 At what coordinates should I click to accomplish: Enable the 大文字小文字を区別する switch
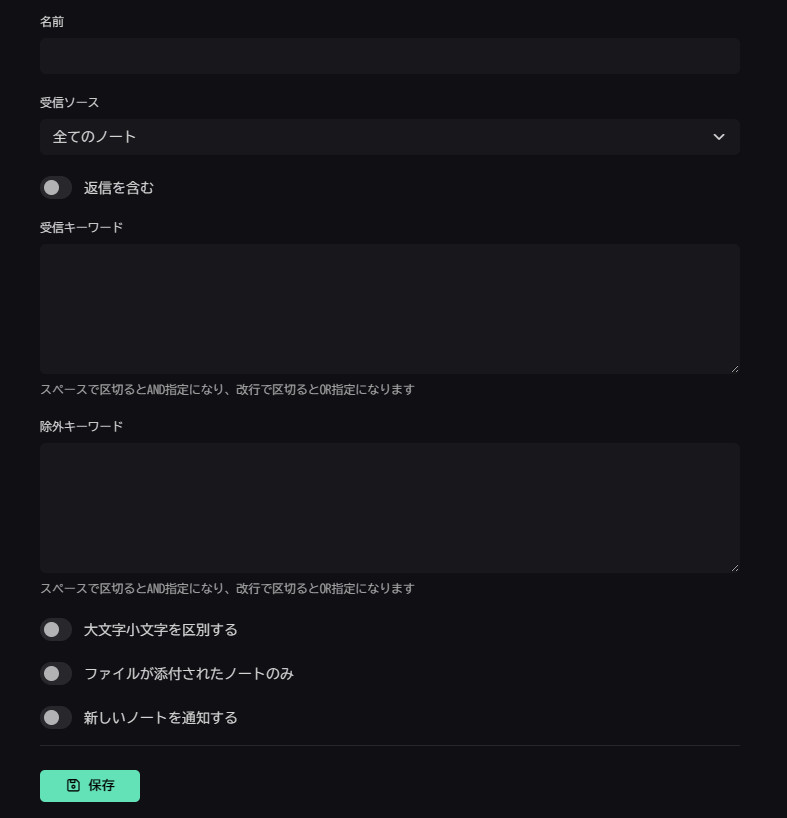[56, 630]
